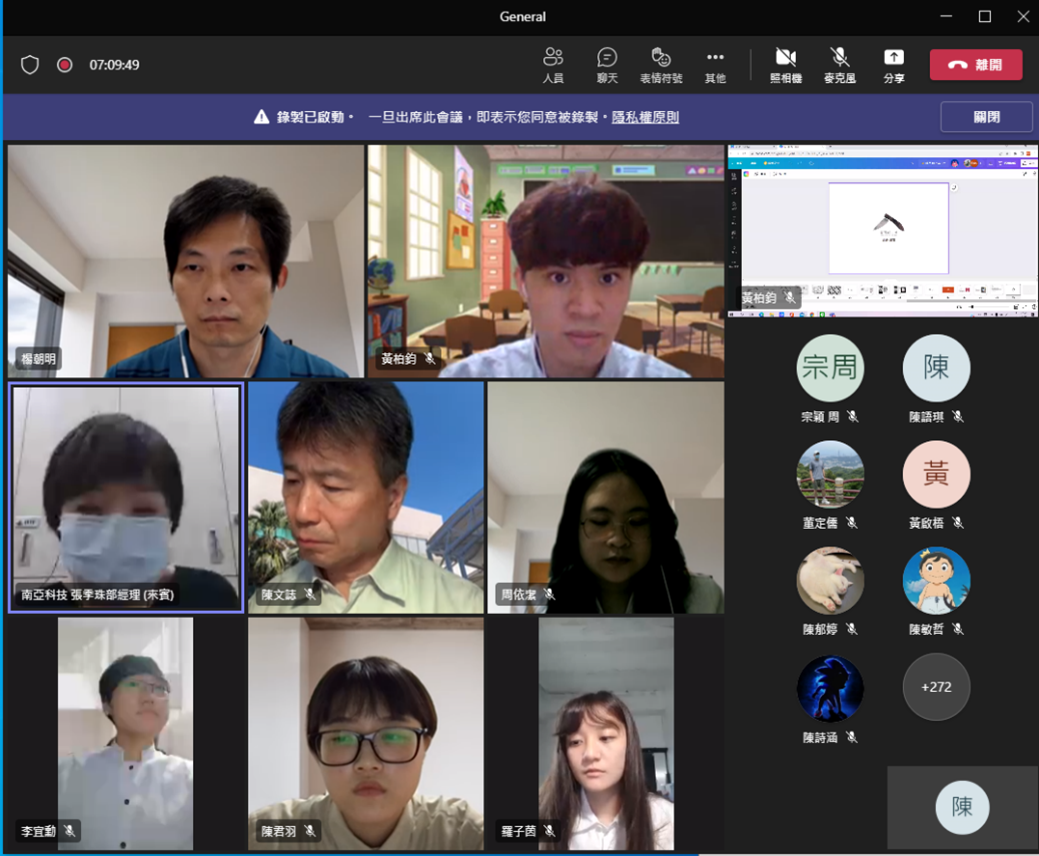
Task: Open the 聊天 chat panel
Action: [607, 65]
